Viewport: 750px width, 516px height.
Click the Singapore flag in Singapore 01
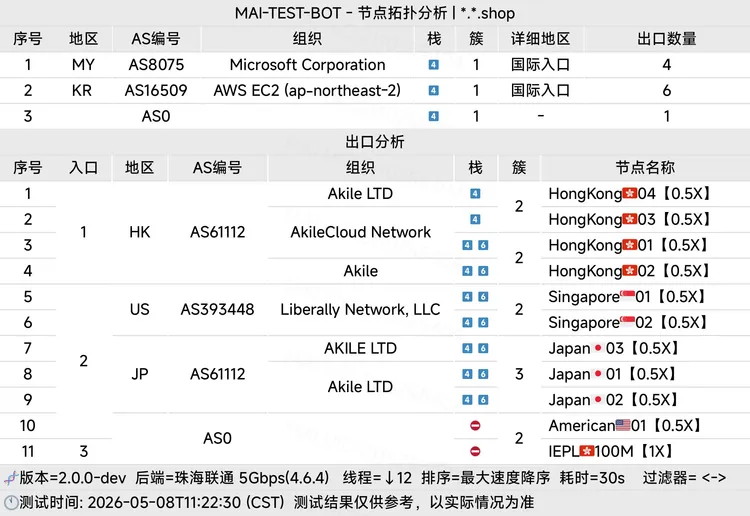[628, 295]
